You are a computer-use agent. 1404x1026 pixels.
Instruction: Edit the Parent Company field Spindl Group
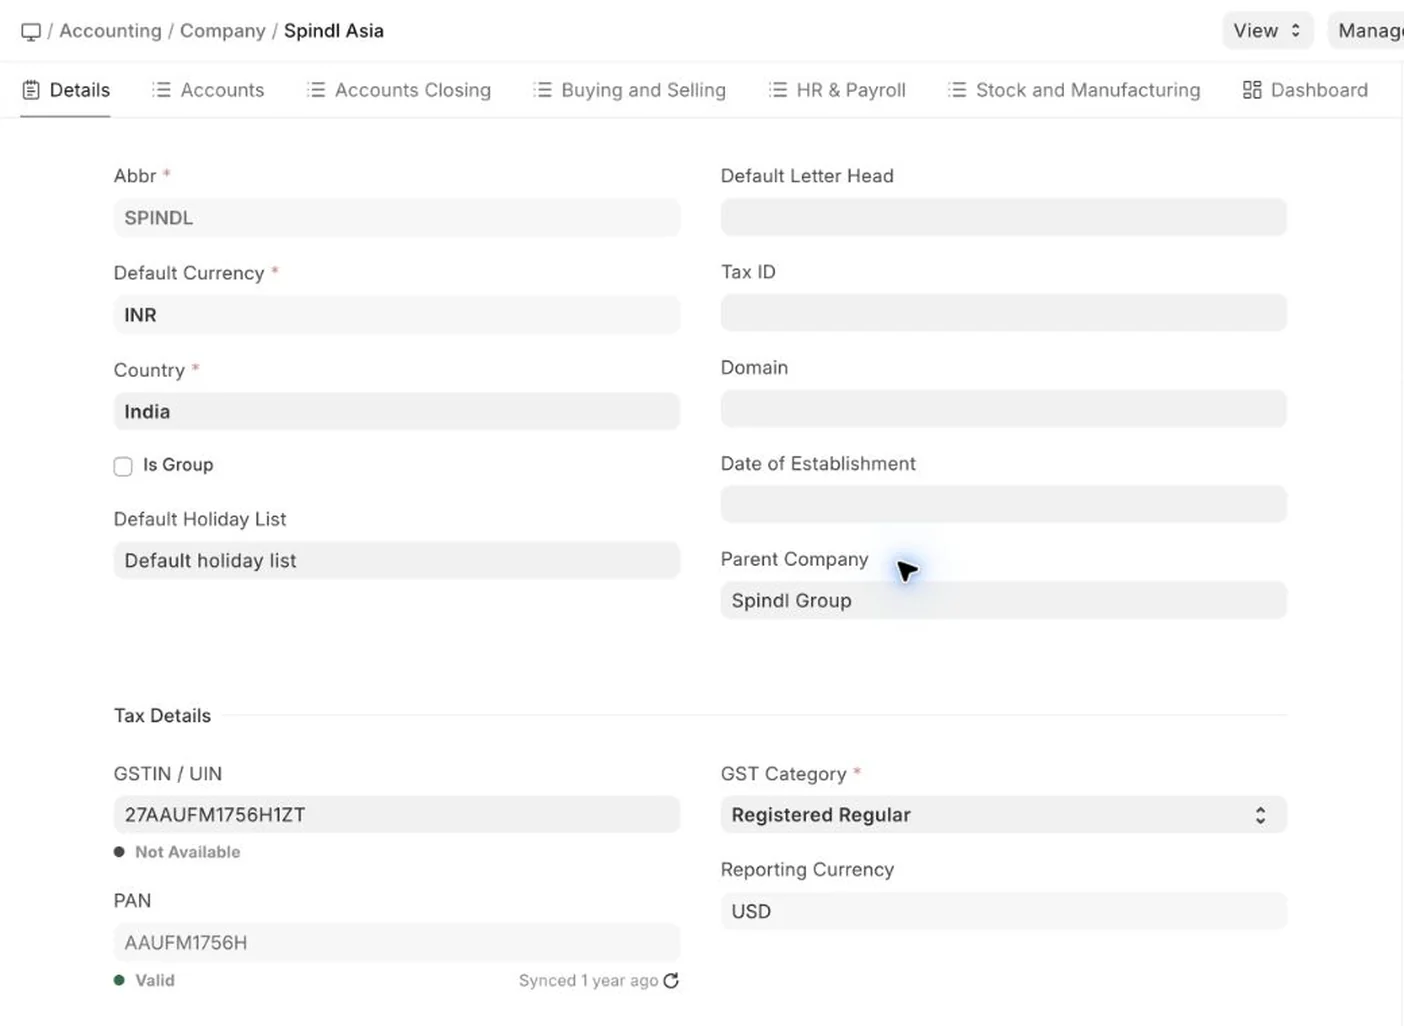[x=1003, y=601]
